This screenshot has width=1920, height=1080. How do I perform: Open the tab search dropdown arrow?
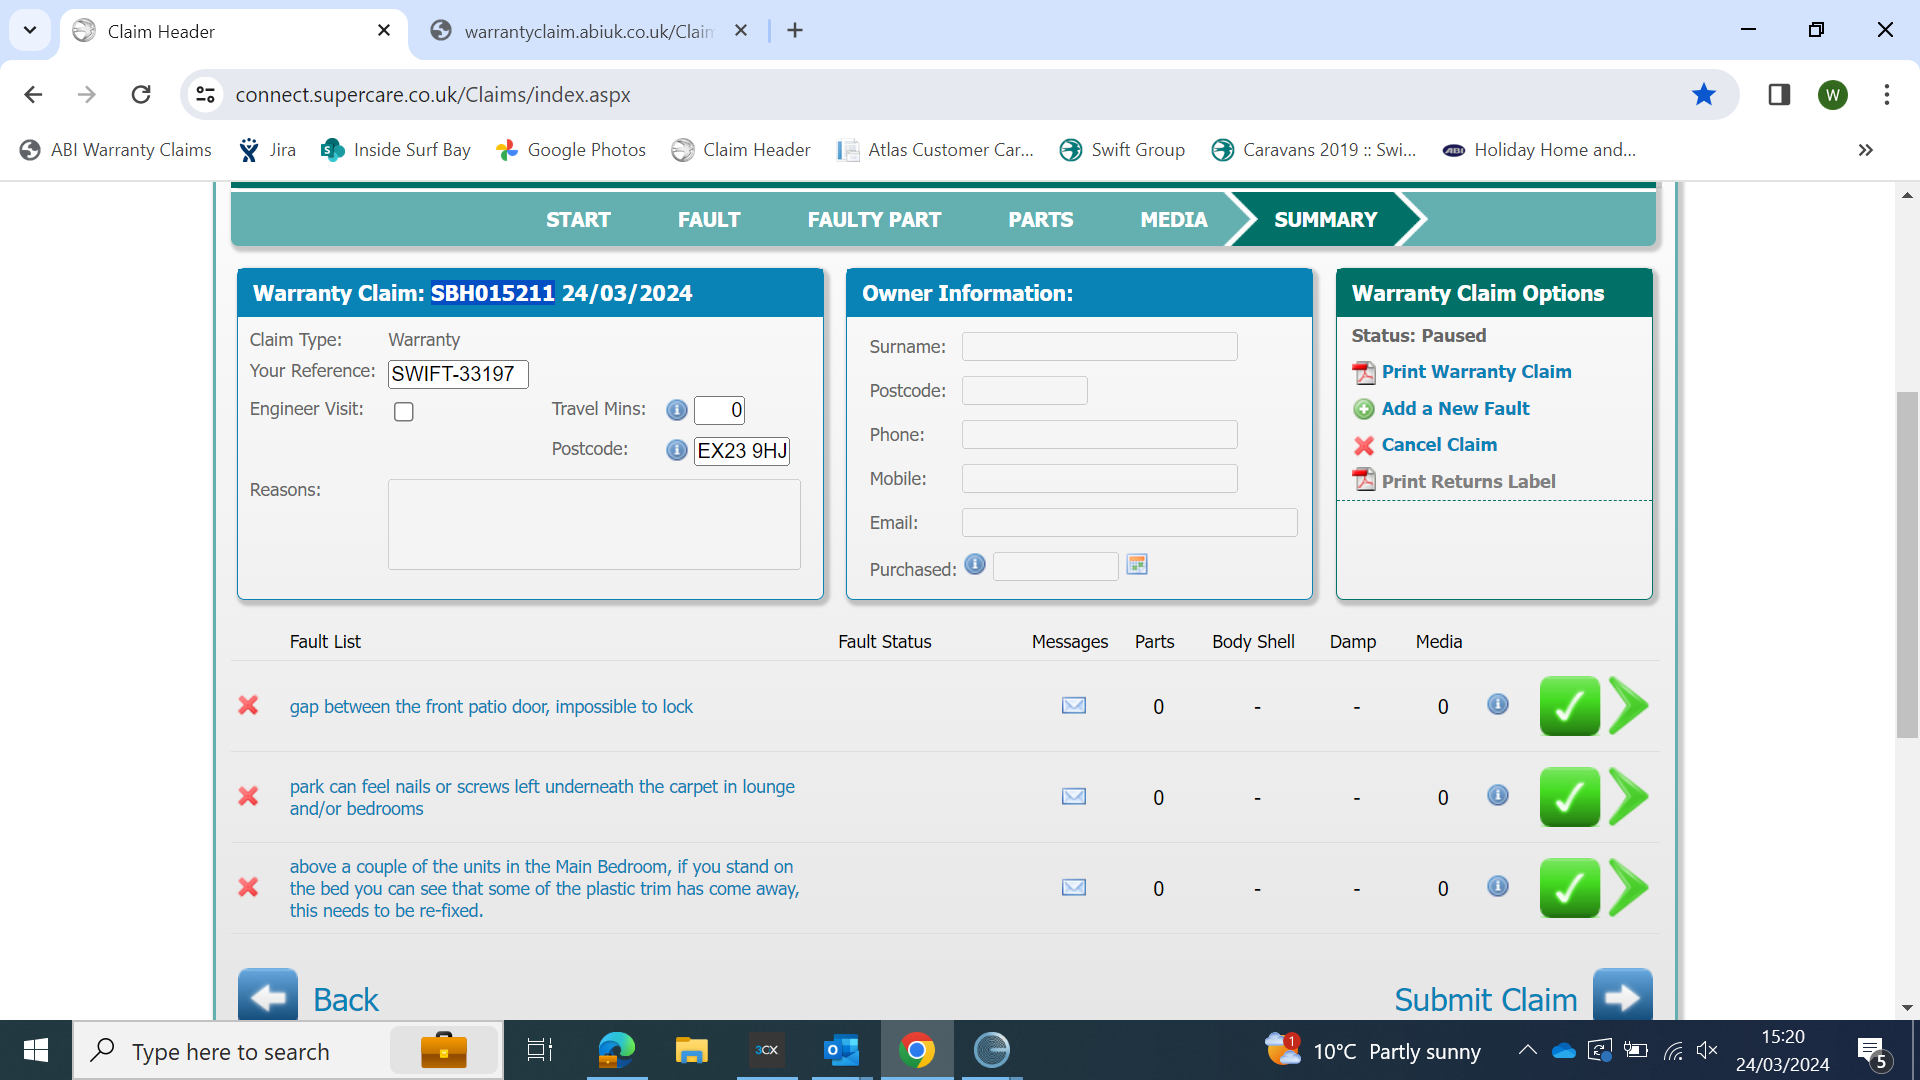click(x=30, y=30)
